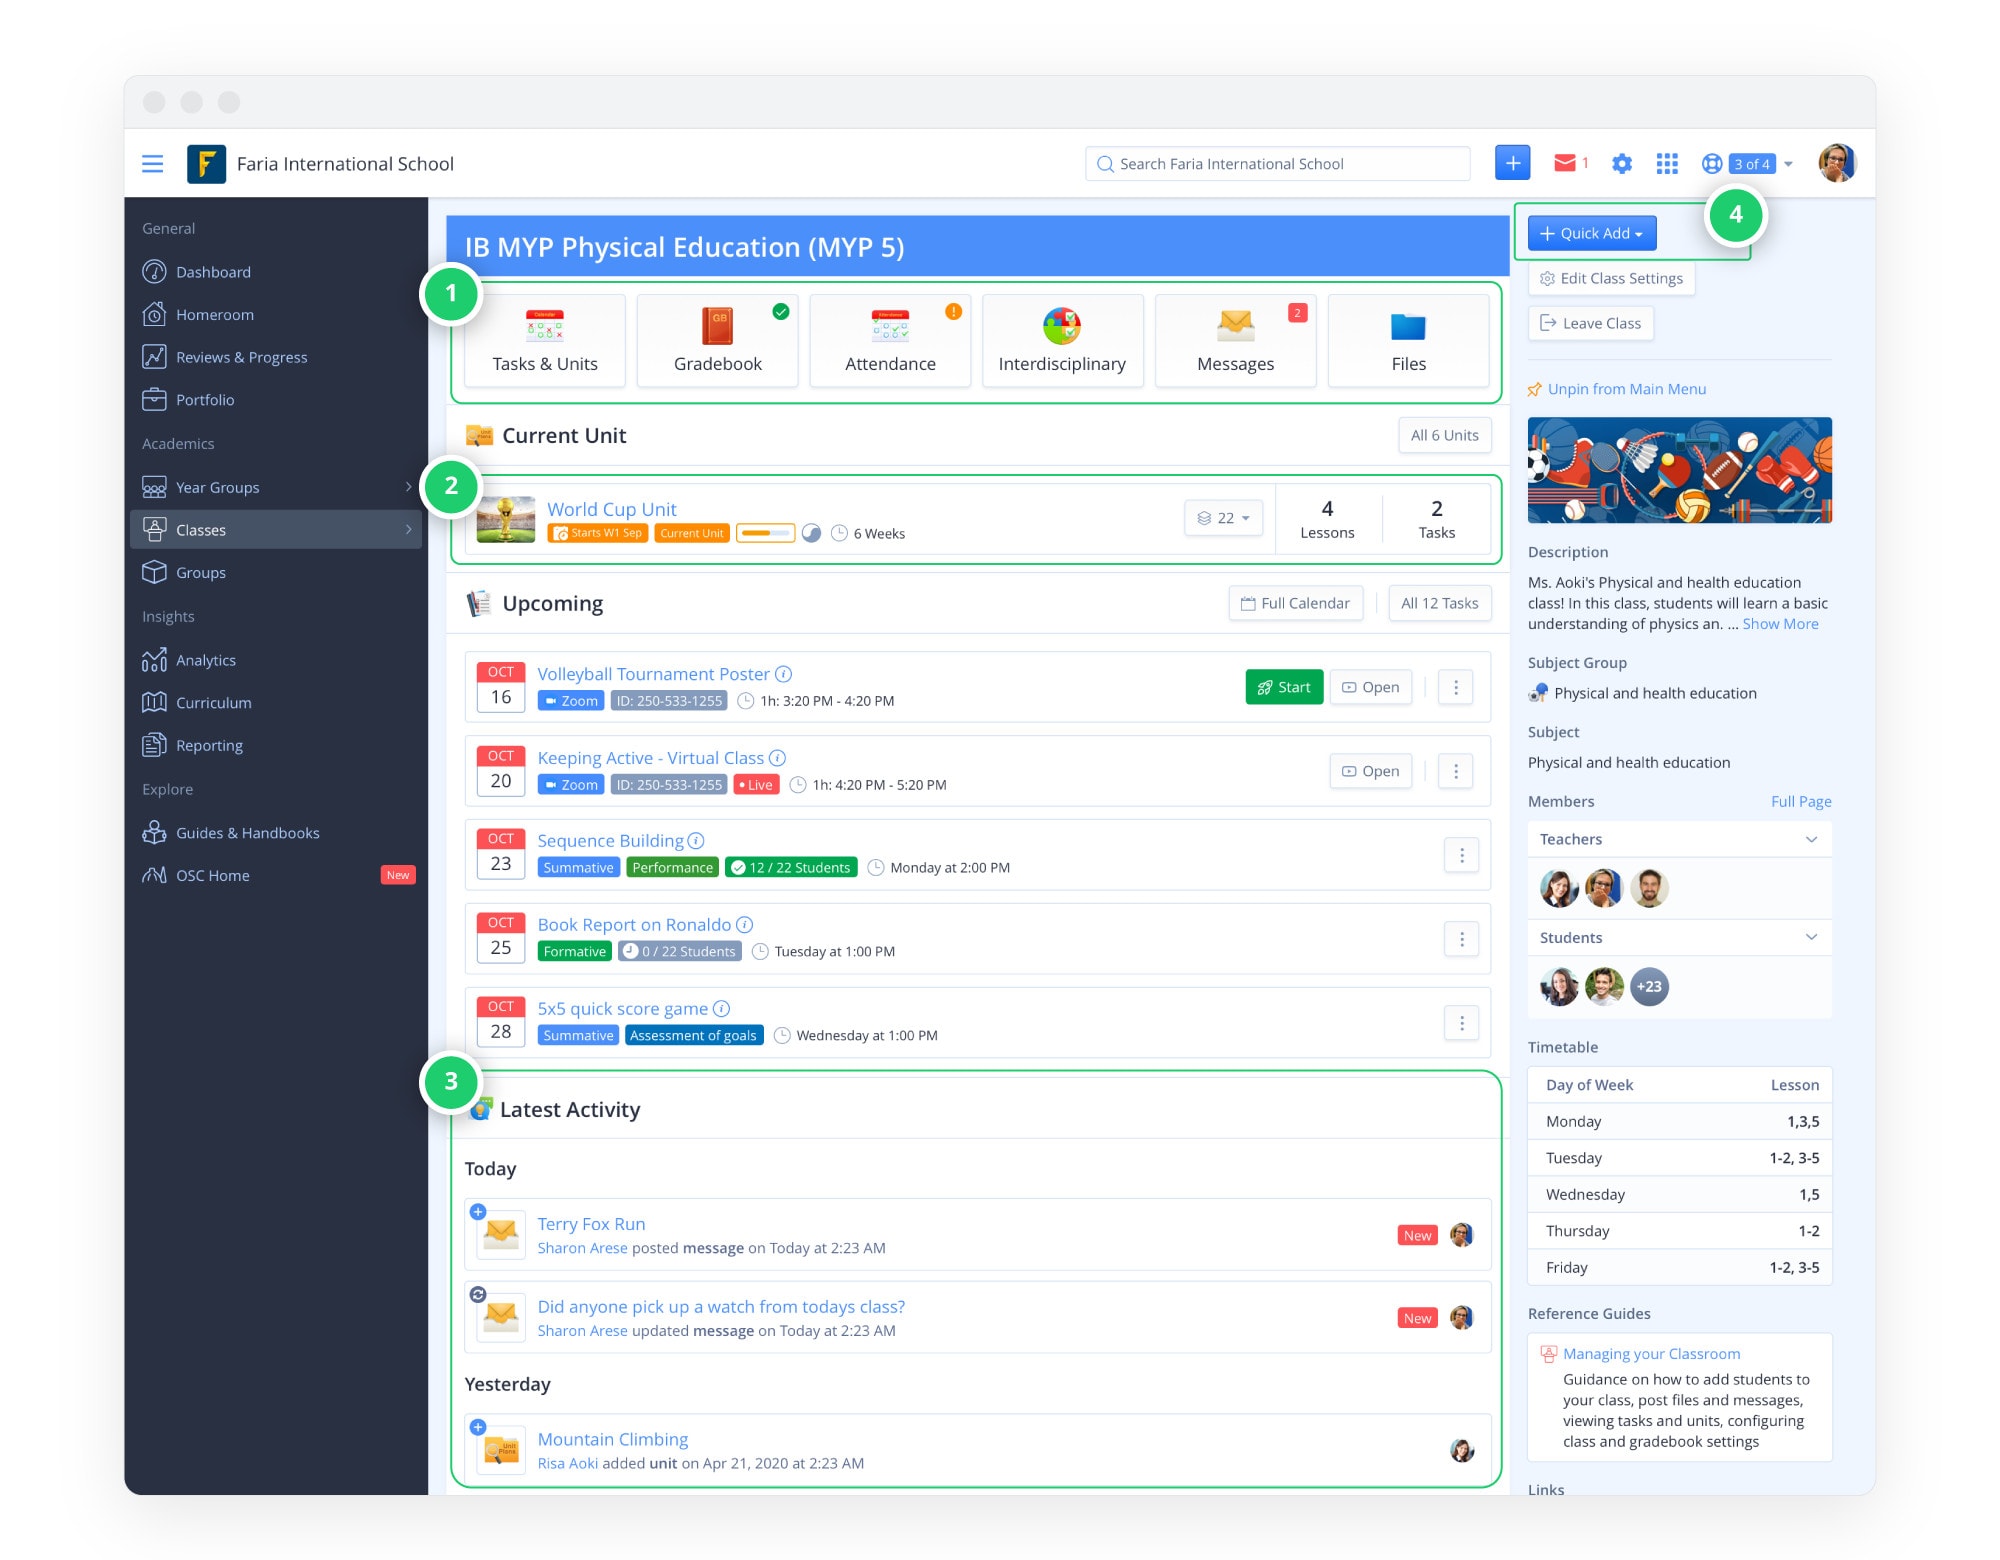This screenshot has width=2000, height=1560.
Task: Open the three-dot menu for Sequence Building
Action: [x=1461, y=855]
